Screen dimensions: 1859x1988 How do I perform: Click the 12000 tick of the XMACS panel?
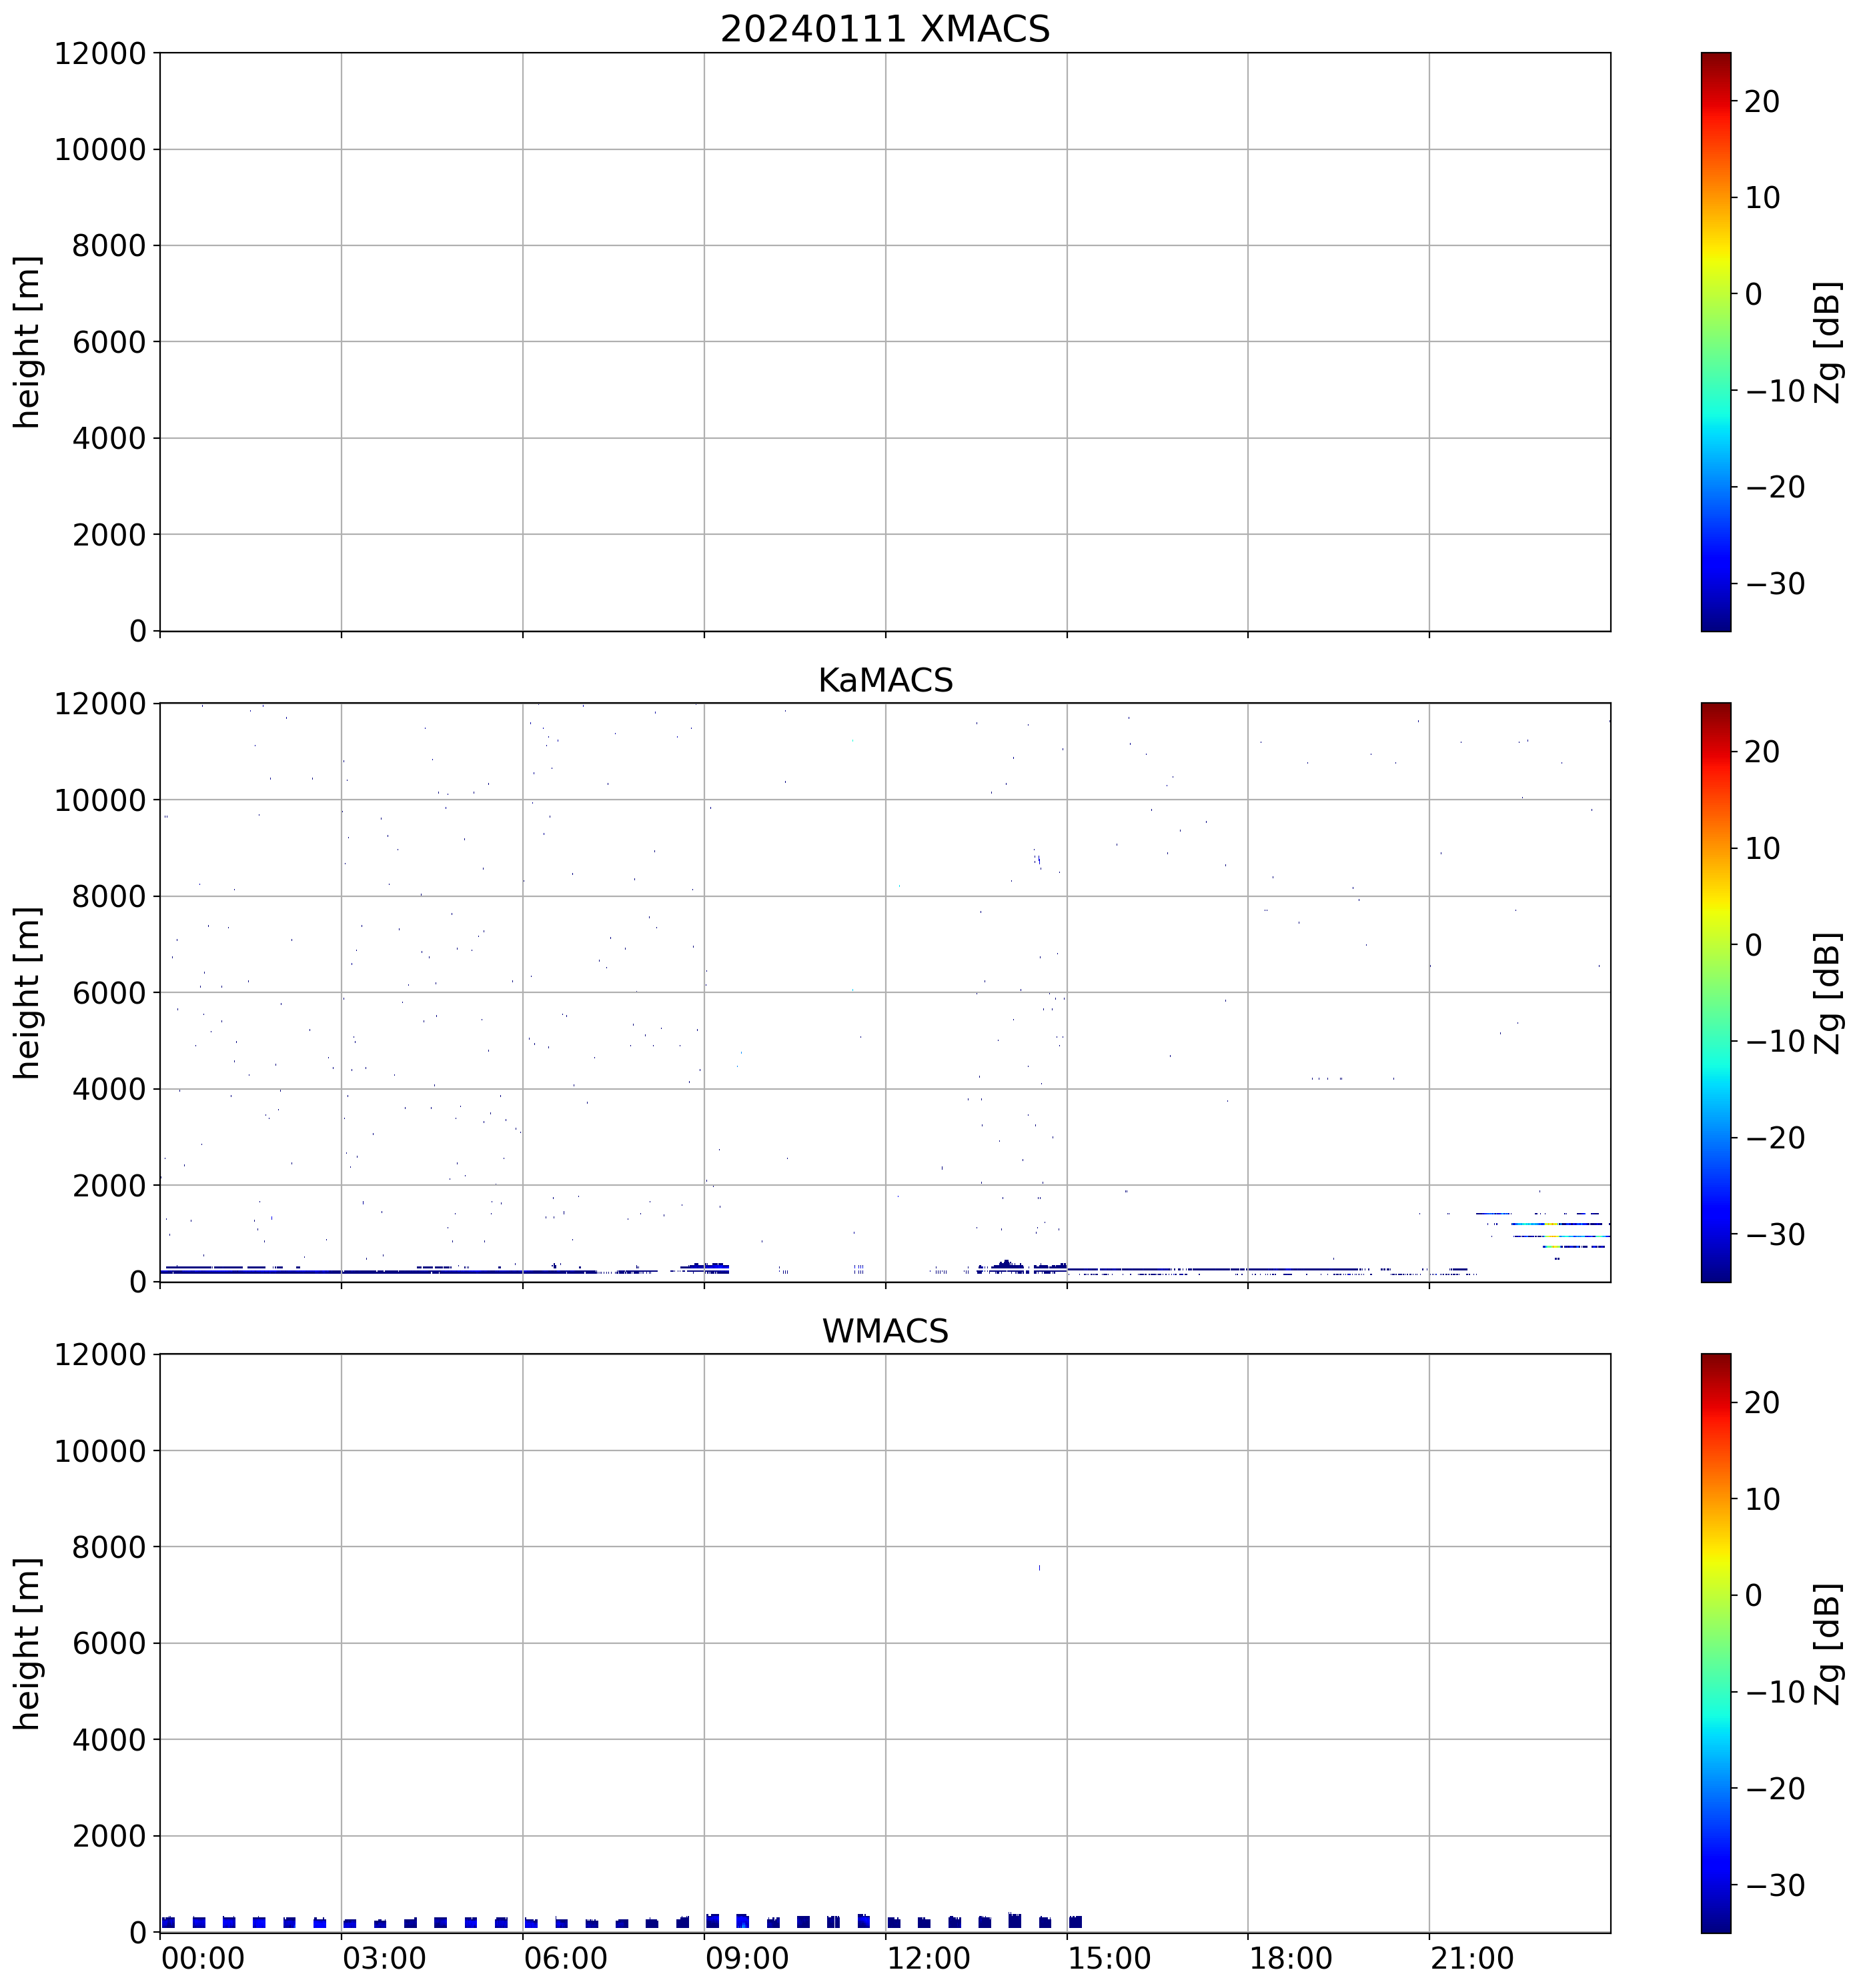pyautogui.click(x=100, y=54)
